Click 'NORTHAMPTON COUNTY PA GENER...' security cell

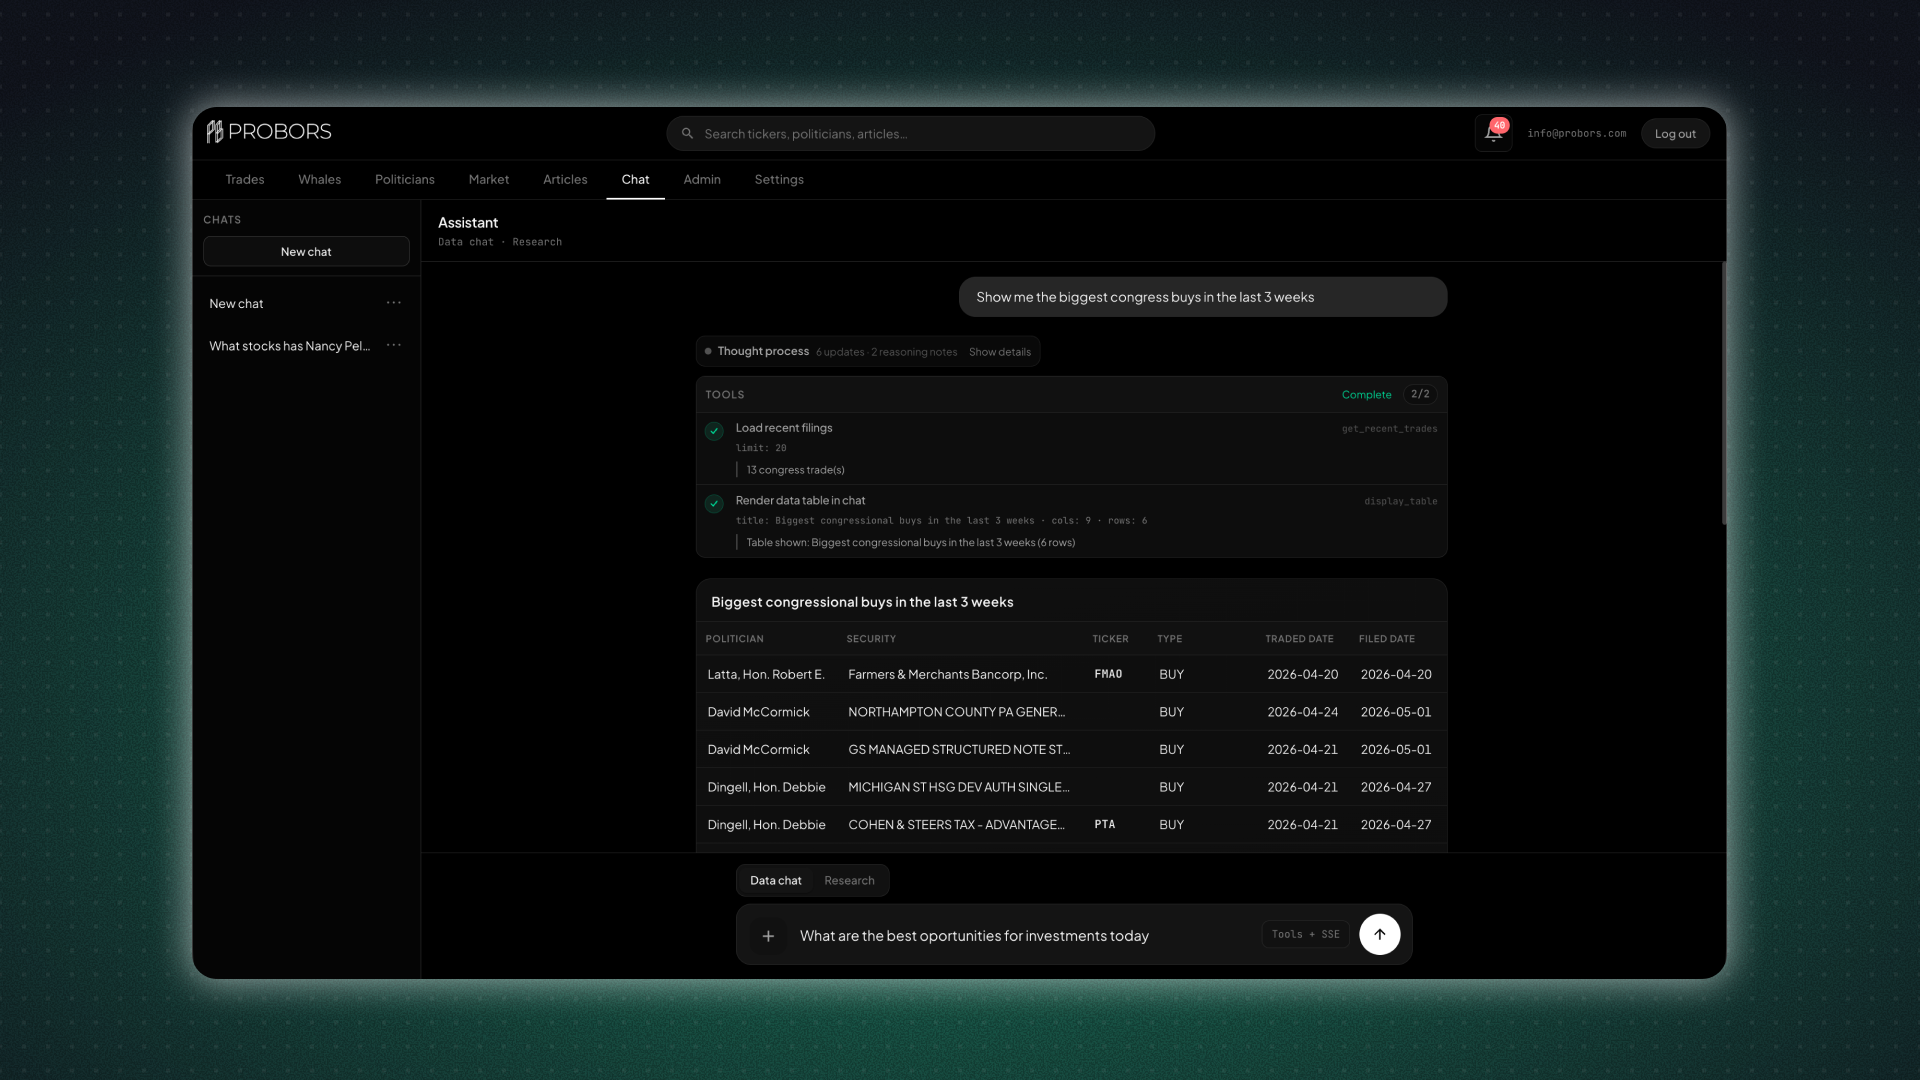(x=957, y=713)
